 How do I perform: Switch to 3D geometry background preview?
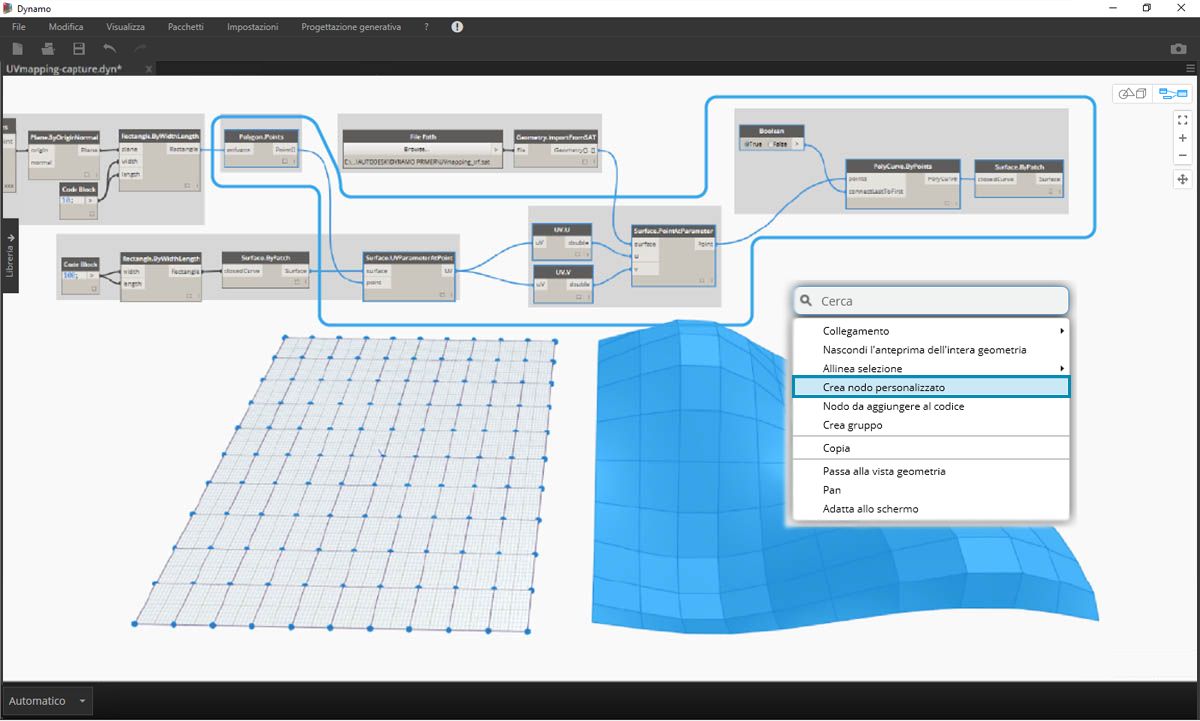(x=1132, y=94)
